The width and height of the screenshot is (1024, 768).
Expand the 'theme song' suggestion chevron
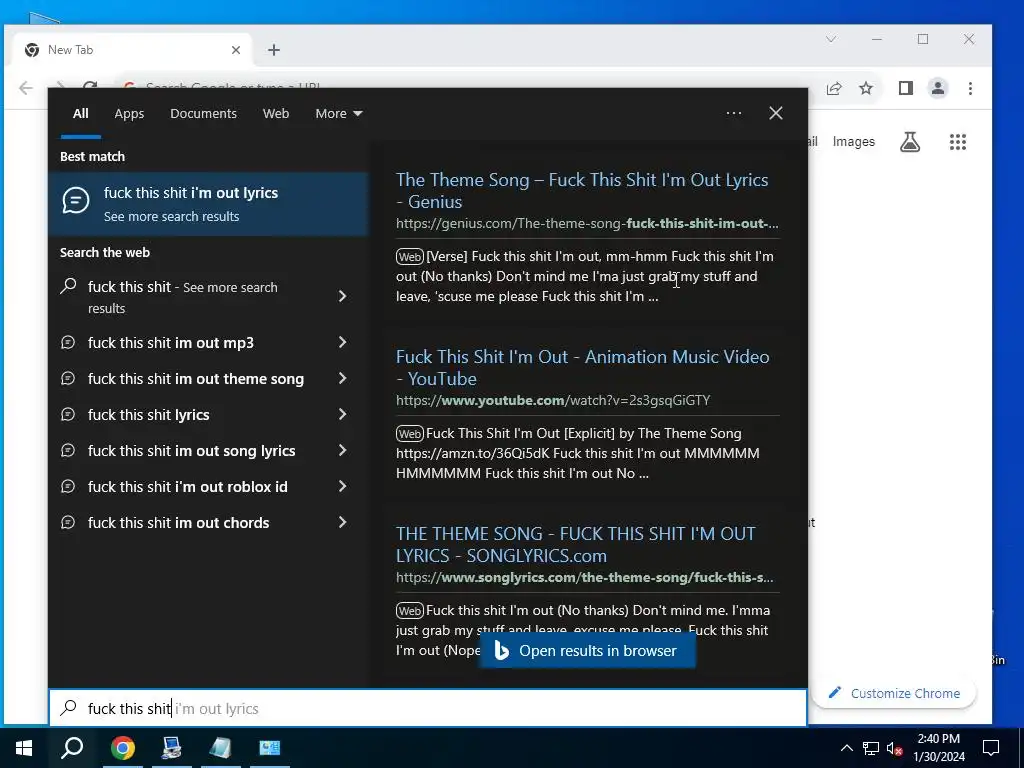342,378
